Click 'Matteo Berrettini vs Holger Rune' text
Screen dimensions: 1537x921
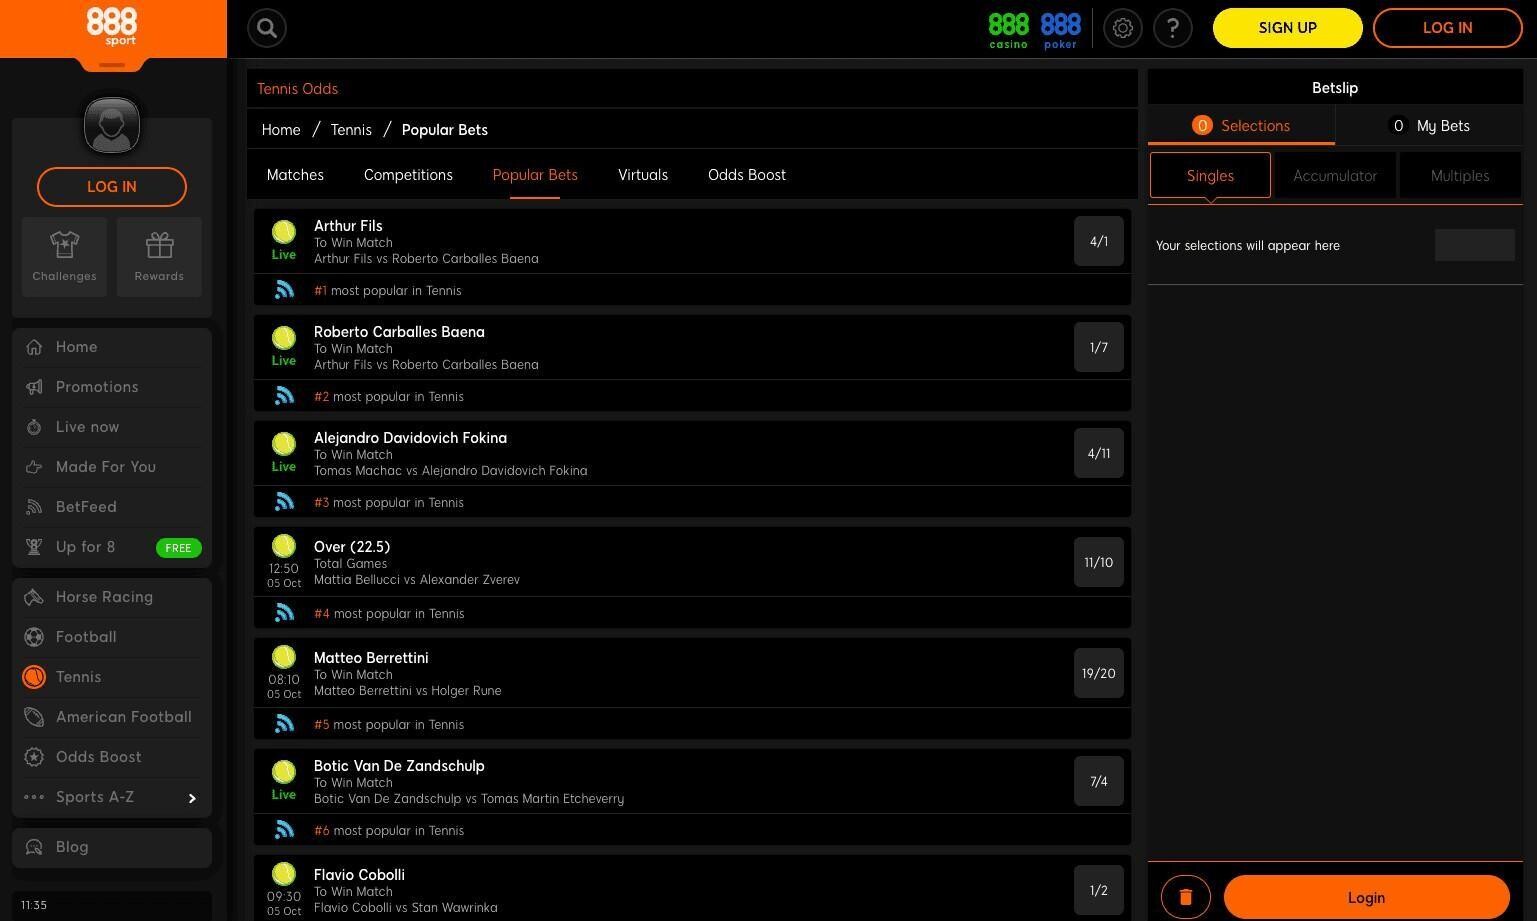point(408,691)
